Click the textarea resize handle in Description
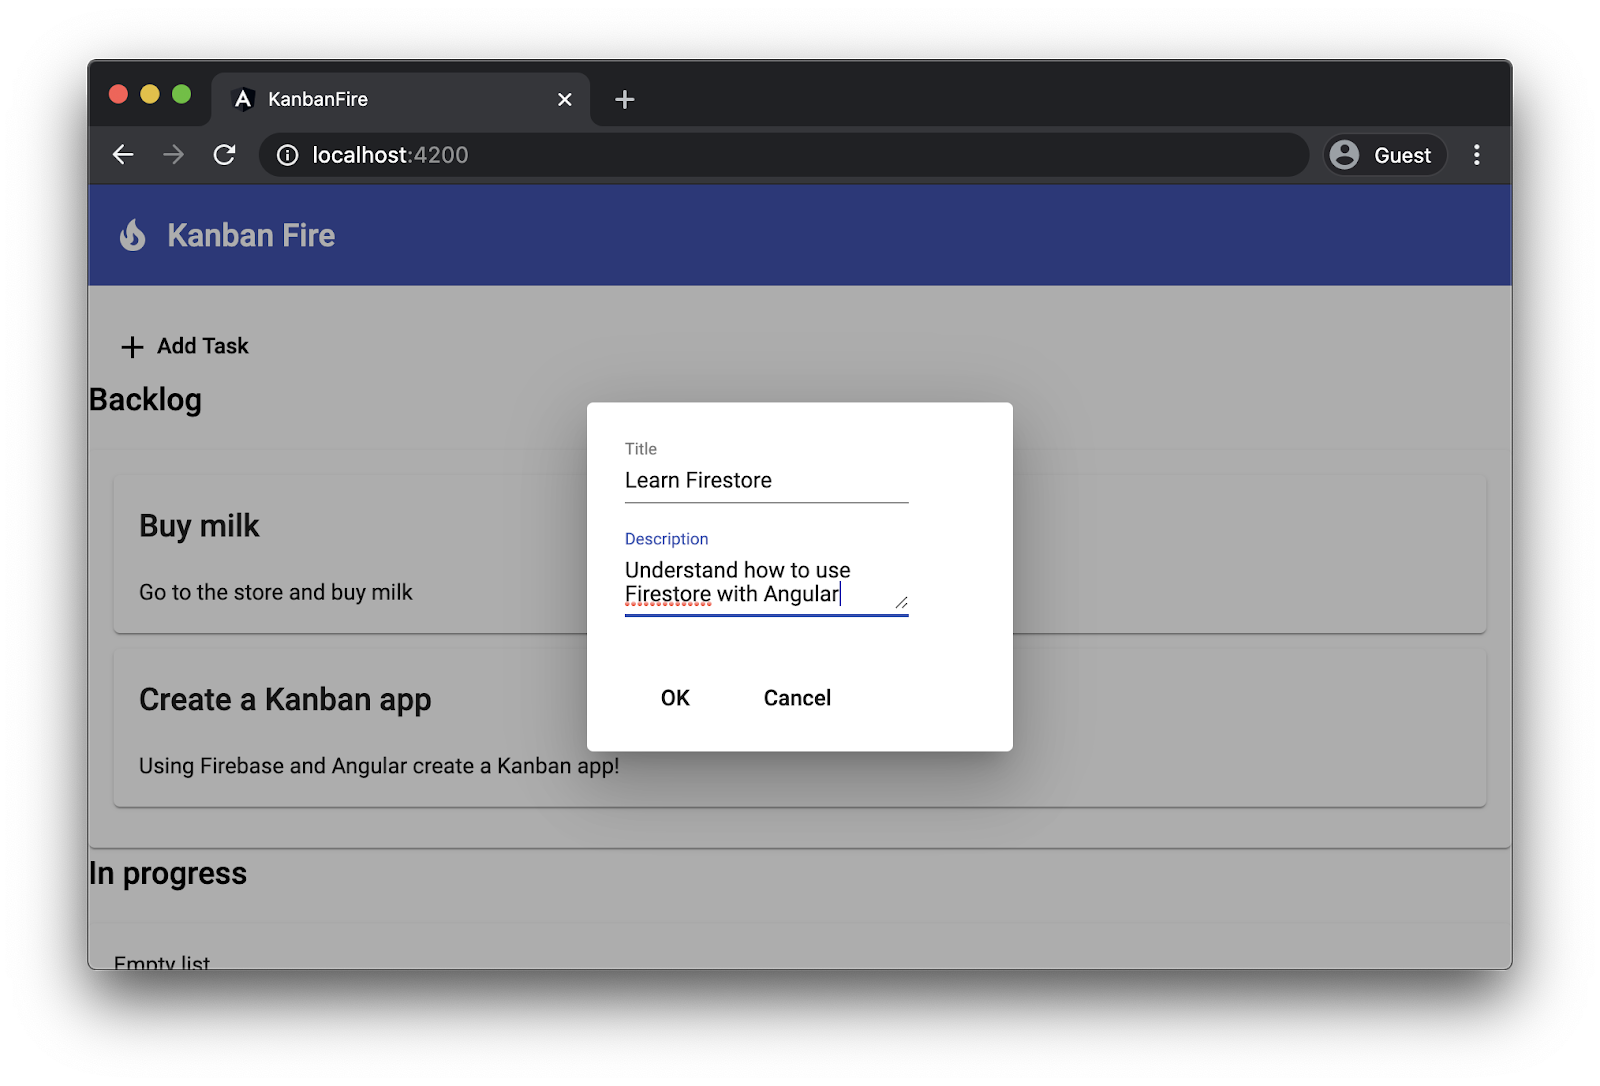The height and width of the screenshot is (1086, 1600). [x=901, y=601]
